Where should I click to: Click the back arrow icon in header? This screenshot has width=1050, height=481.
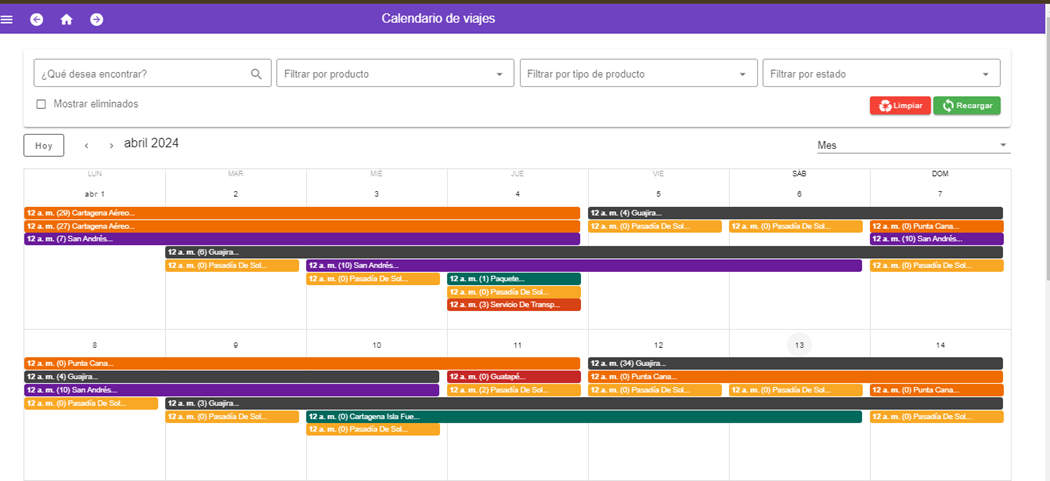(x=37, y=19)
